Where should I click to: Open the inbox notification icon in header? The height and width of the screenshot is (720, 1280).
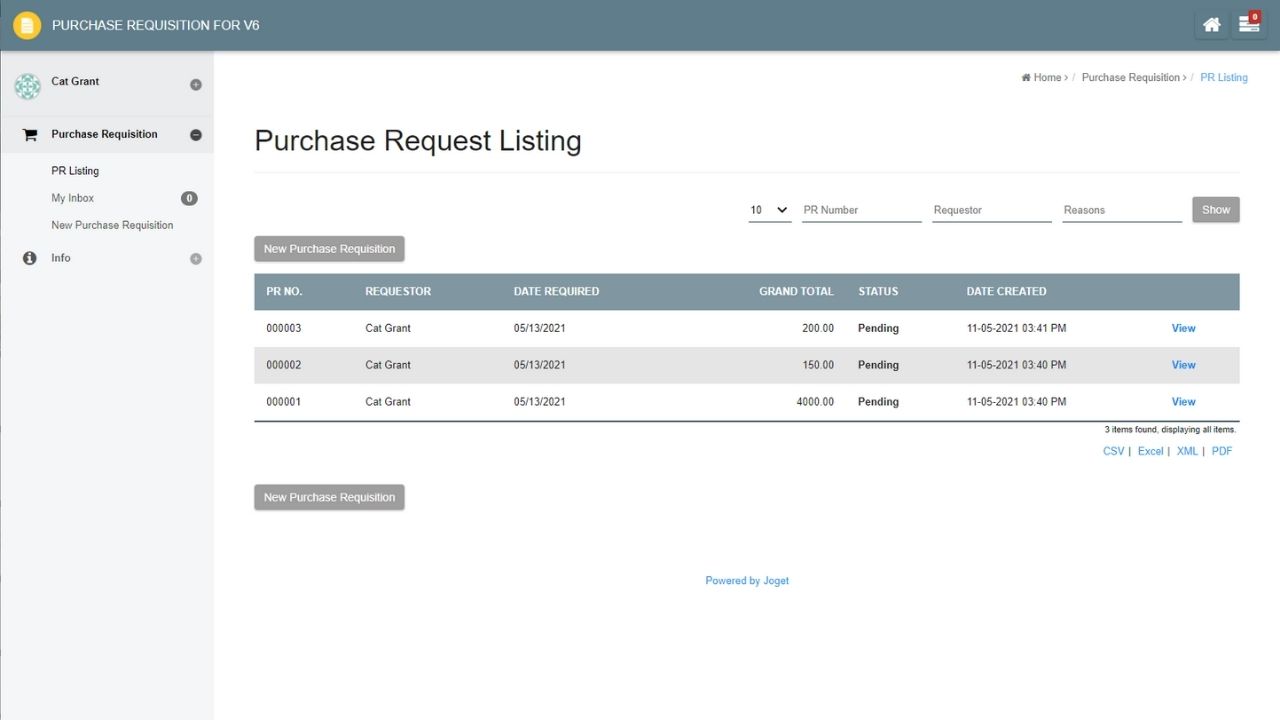click(1249, 25)
